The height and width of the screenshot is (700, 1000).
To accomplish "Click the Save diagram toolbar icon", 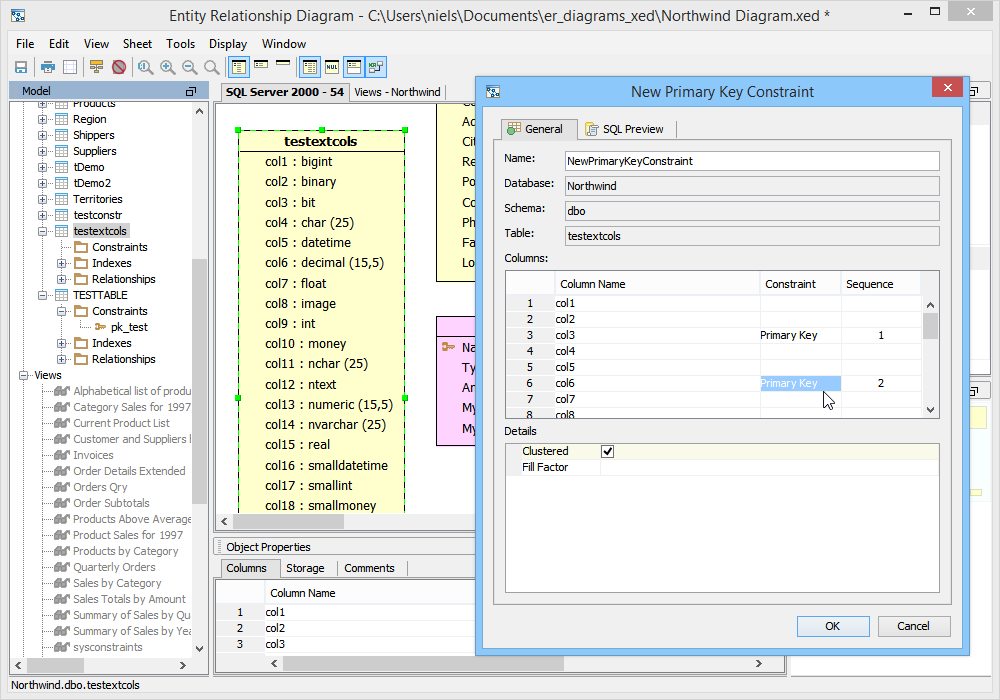I will pos(20,67).
